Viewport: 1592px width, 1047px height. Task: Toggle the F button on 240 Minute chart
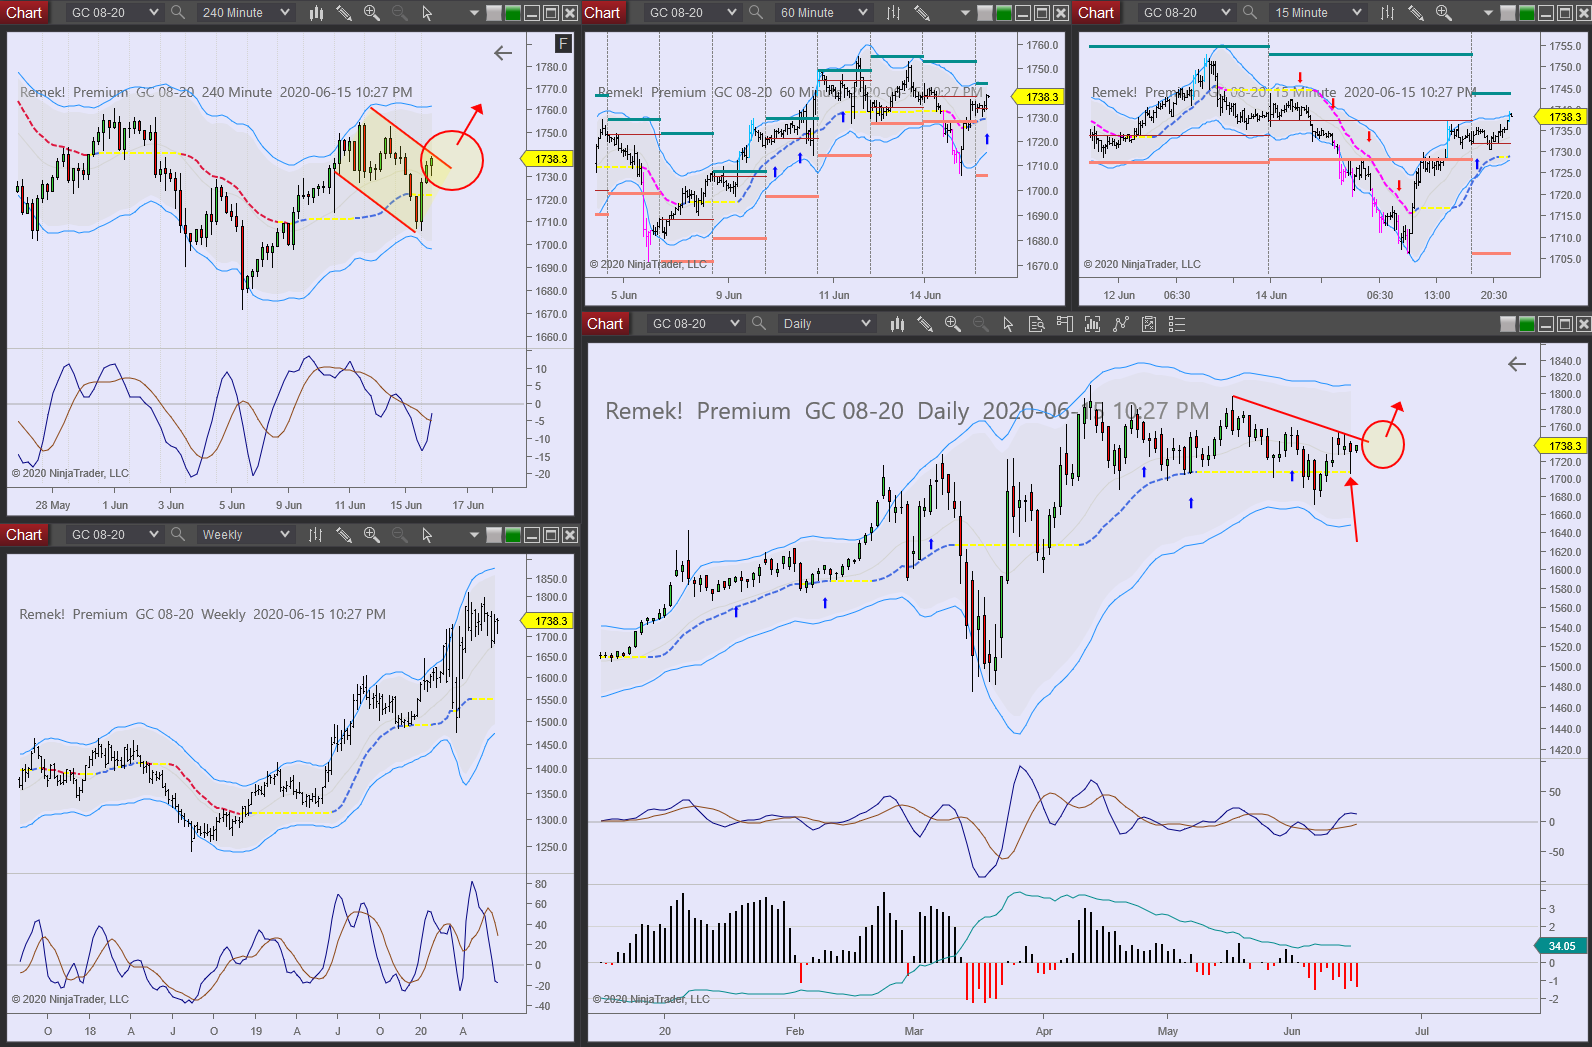564,44
